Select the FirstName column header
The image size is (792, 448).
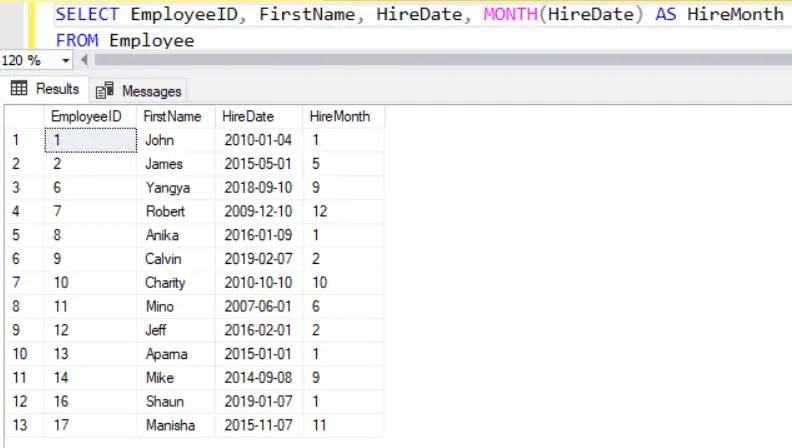180,117
